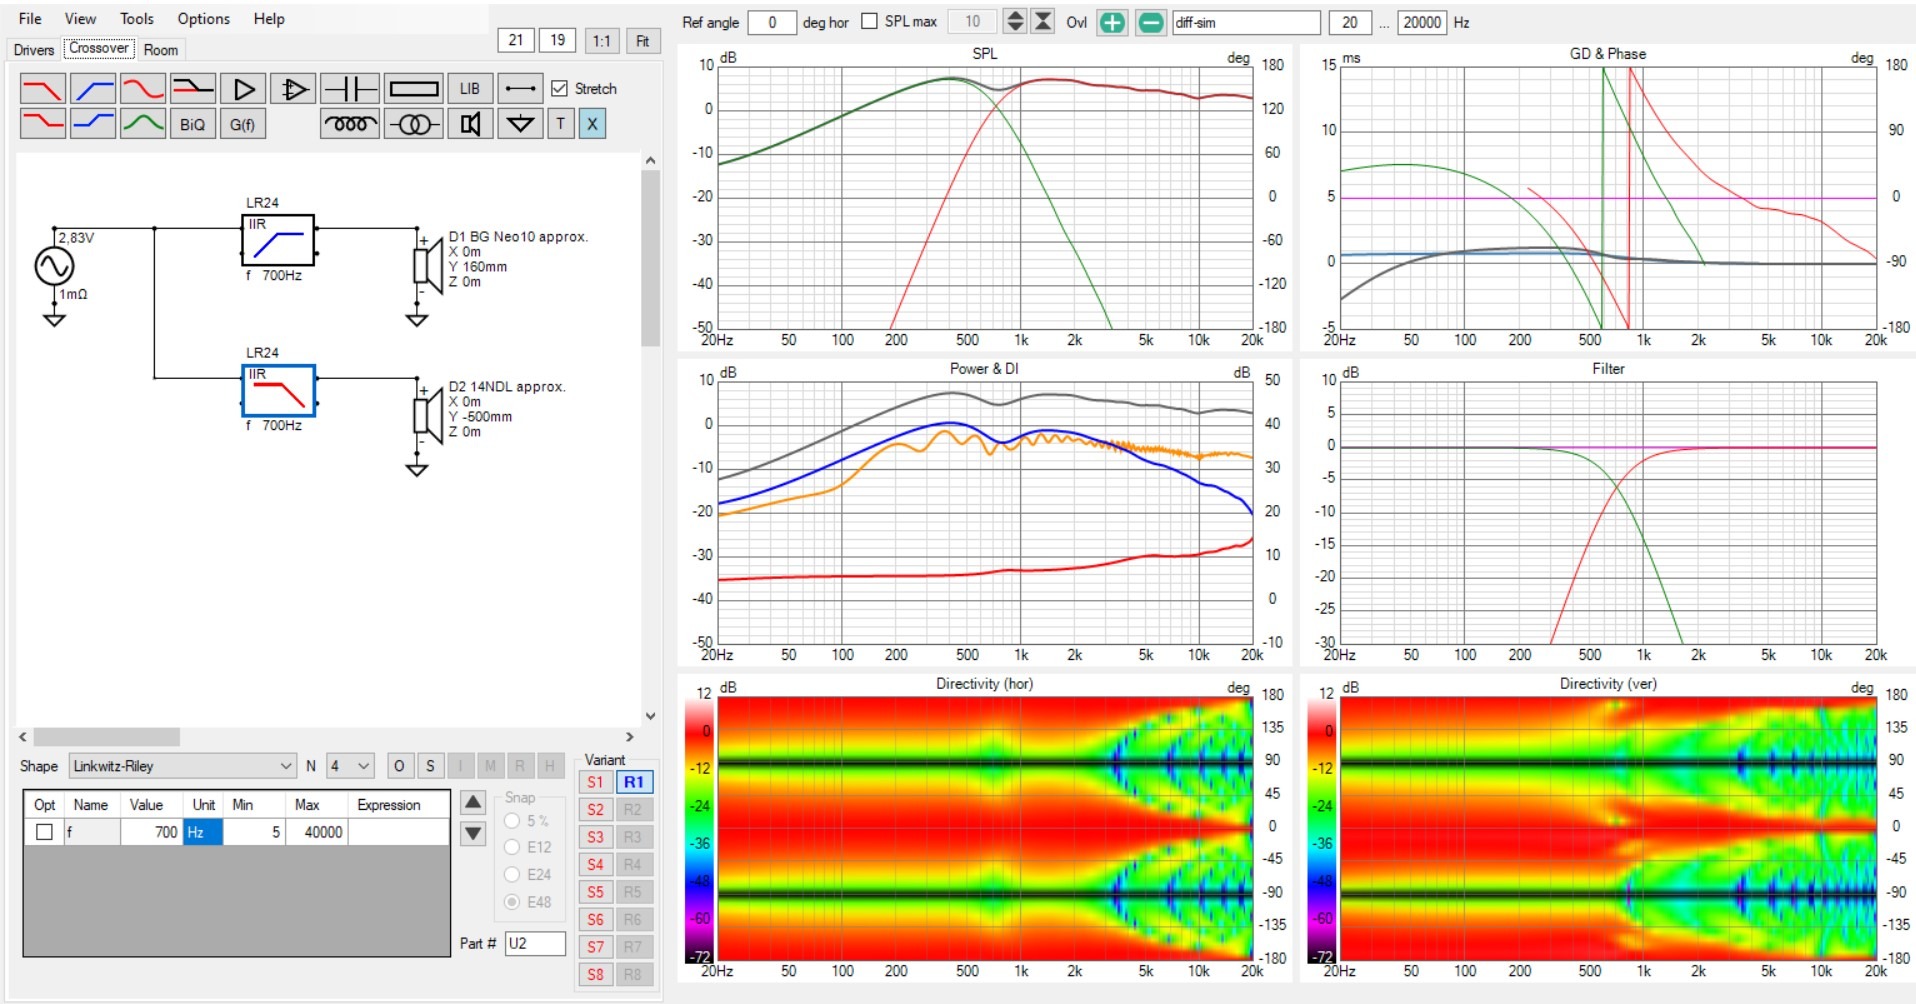Choose the E24 snap radio option
This screenshot has width=1916, height=1004.
[x=512, y=874]
